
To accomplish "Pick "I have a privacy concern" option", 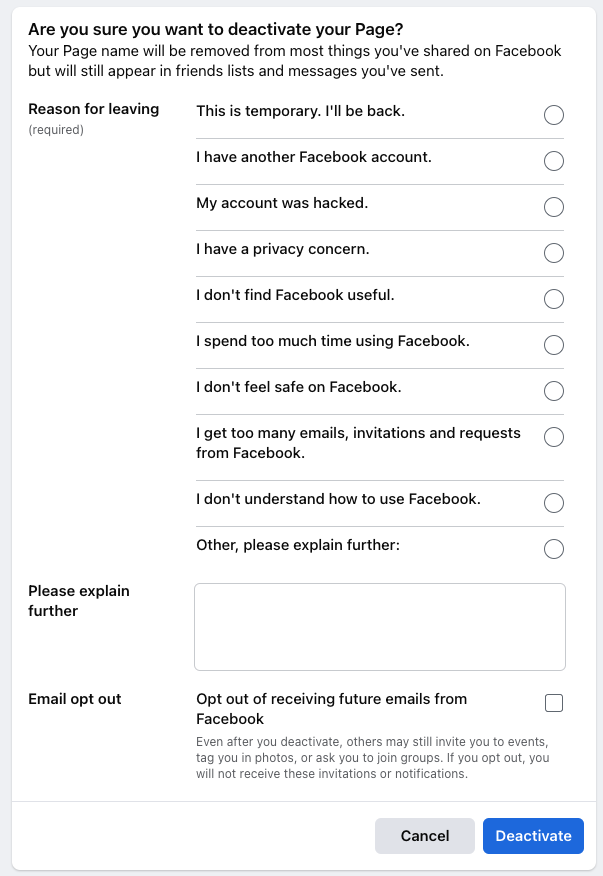I will [x=554, y=253].
